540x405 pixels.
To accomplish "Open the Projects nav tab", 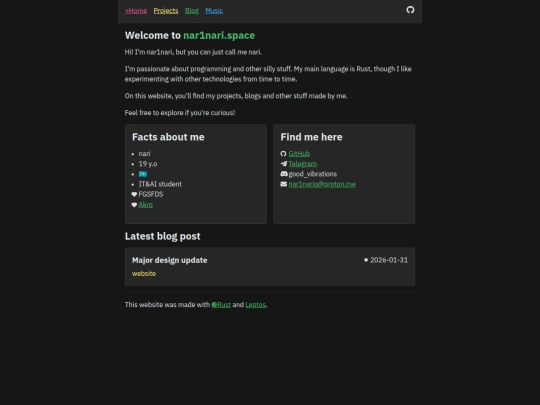I will click(x=166, y=11).
